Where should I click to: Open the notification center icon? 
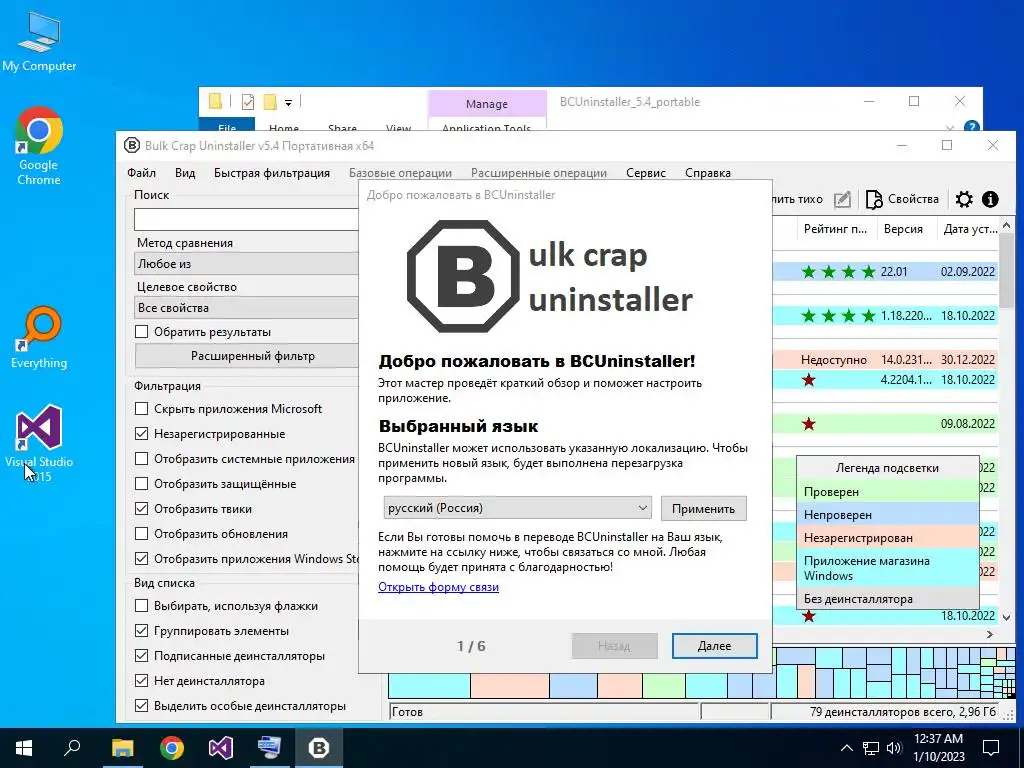coord(991,748)
